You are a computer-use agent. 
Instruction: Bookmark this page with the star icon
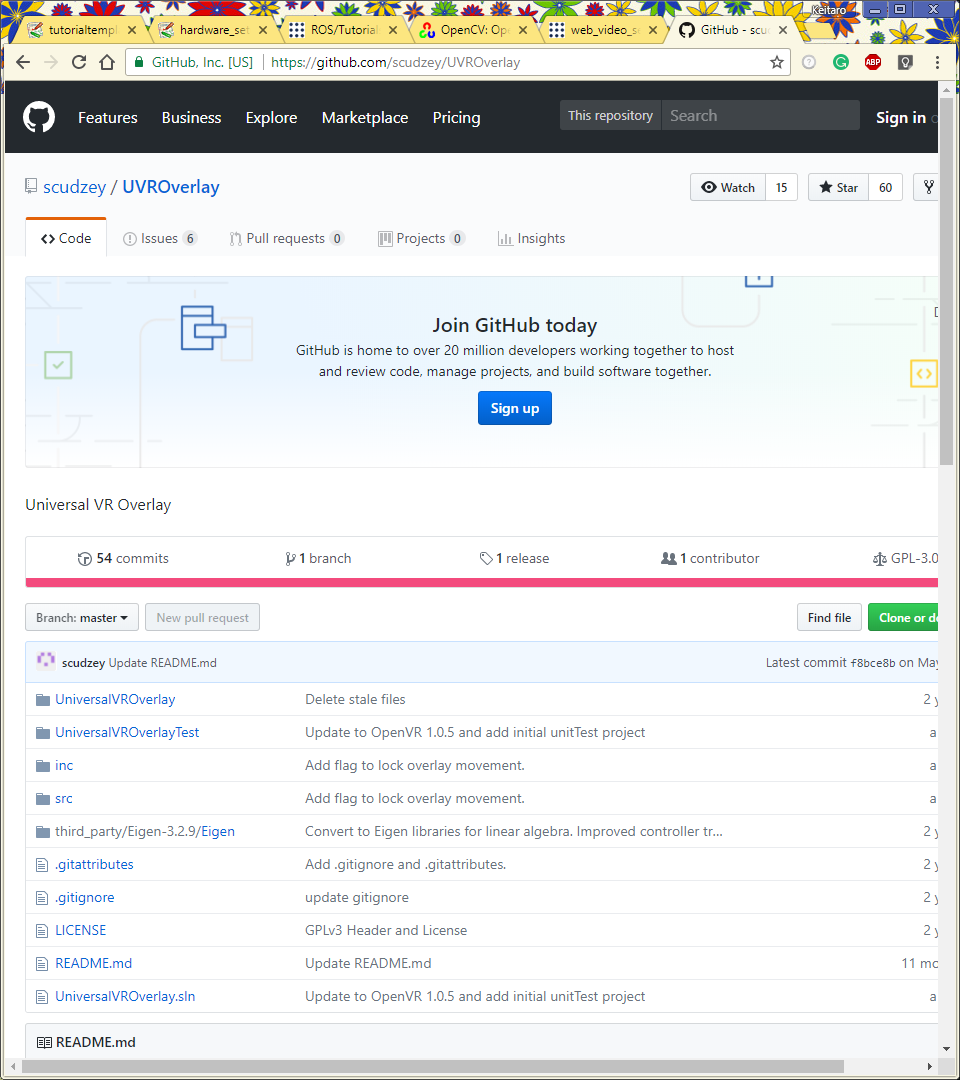(777, 62)
